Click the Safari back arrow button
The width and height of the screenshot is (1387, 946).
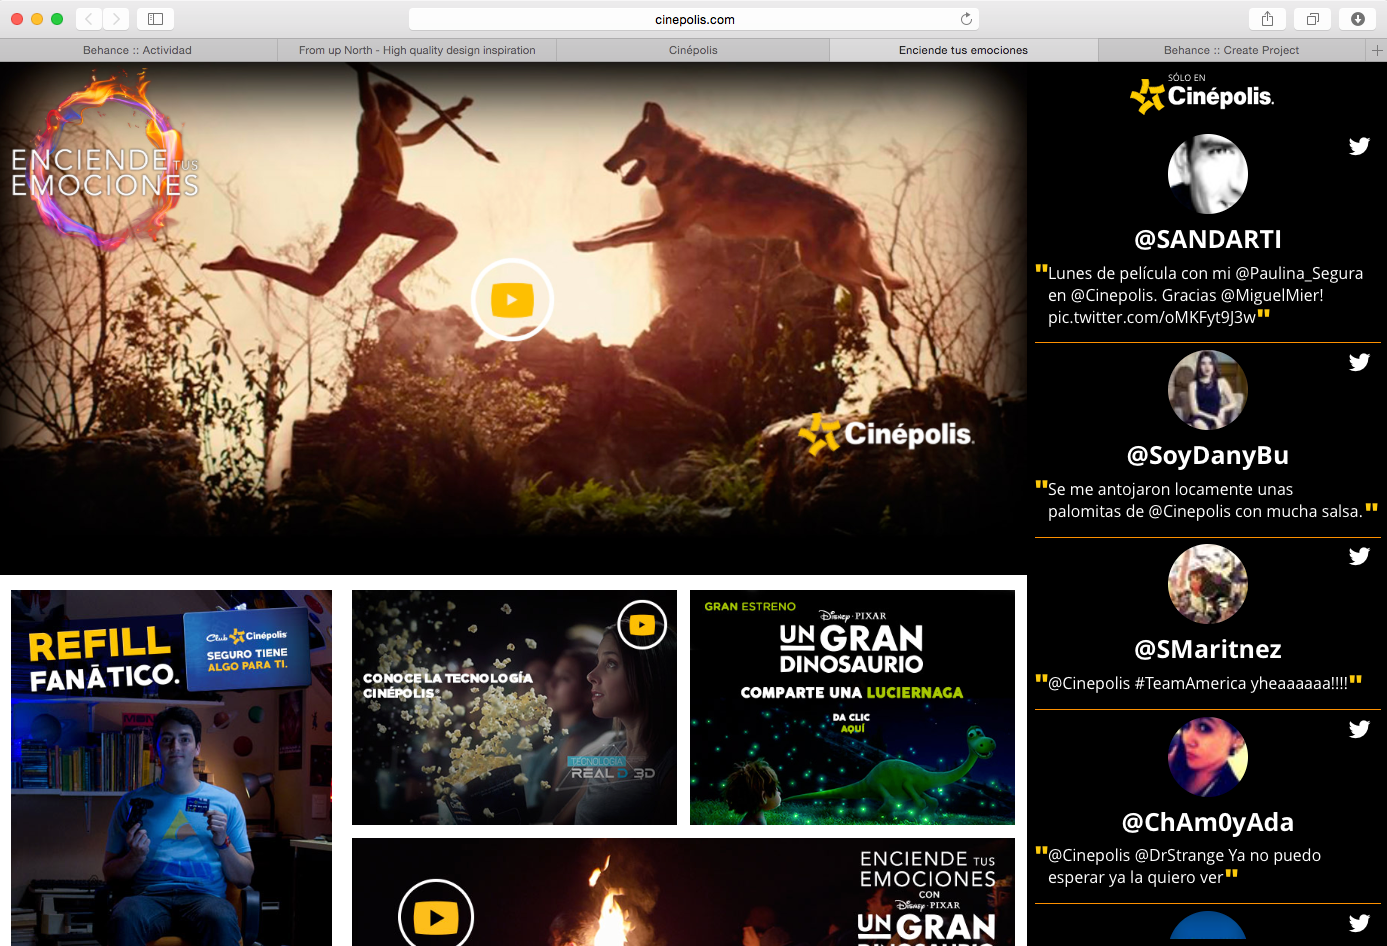(89, 18)
